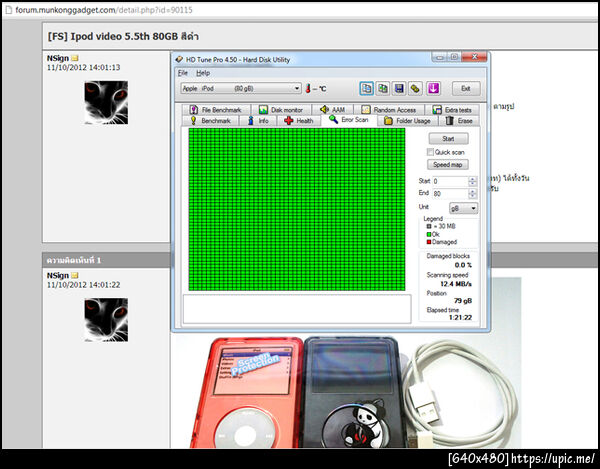This screenshot has width=600, height=469.
Task: Click the Position 79 gB value
Action: click(x=463, y=301)
